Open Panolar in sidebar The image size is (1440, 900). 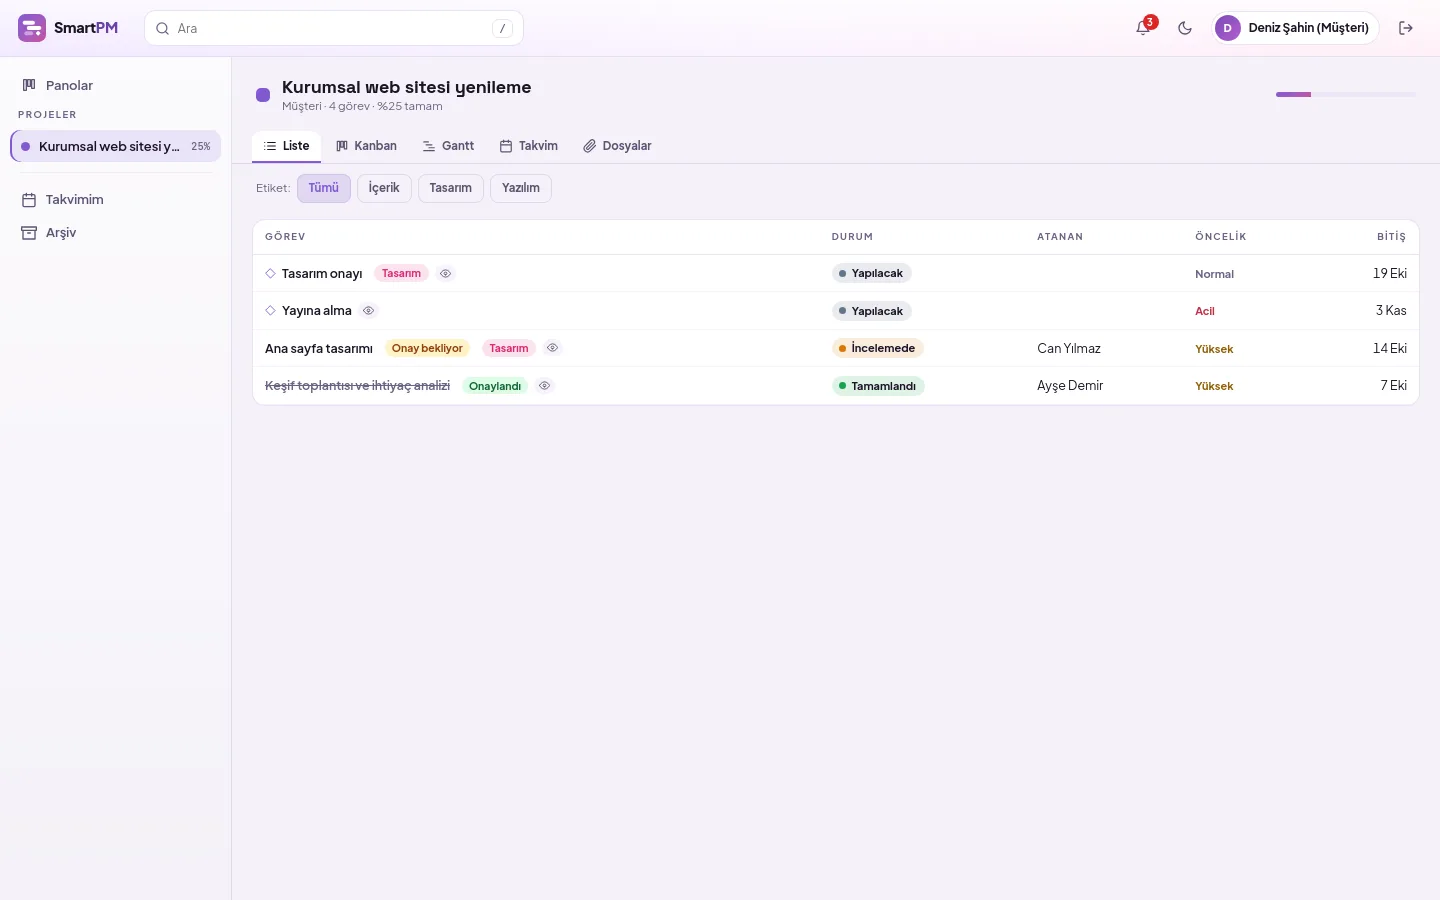coord(116,85)
